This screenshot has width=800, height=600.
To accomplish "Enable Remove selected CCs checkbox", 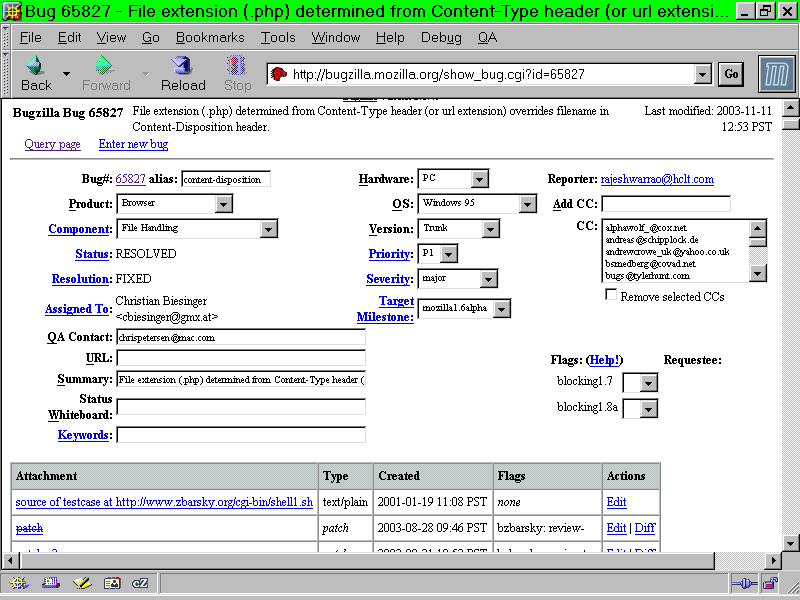I will tap(611, 296).
